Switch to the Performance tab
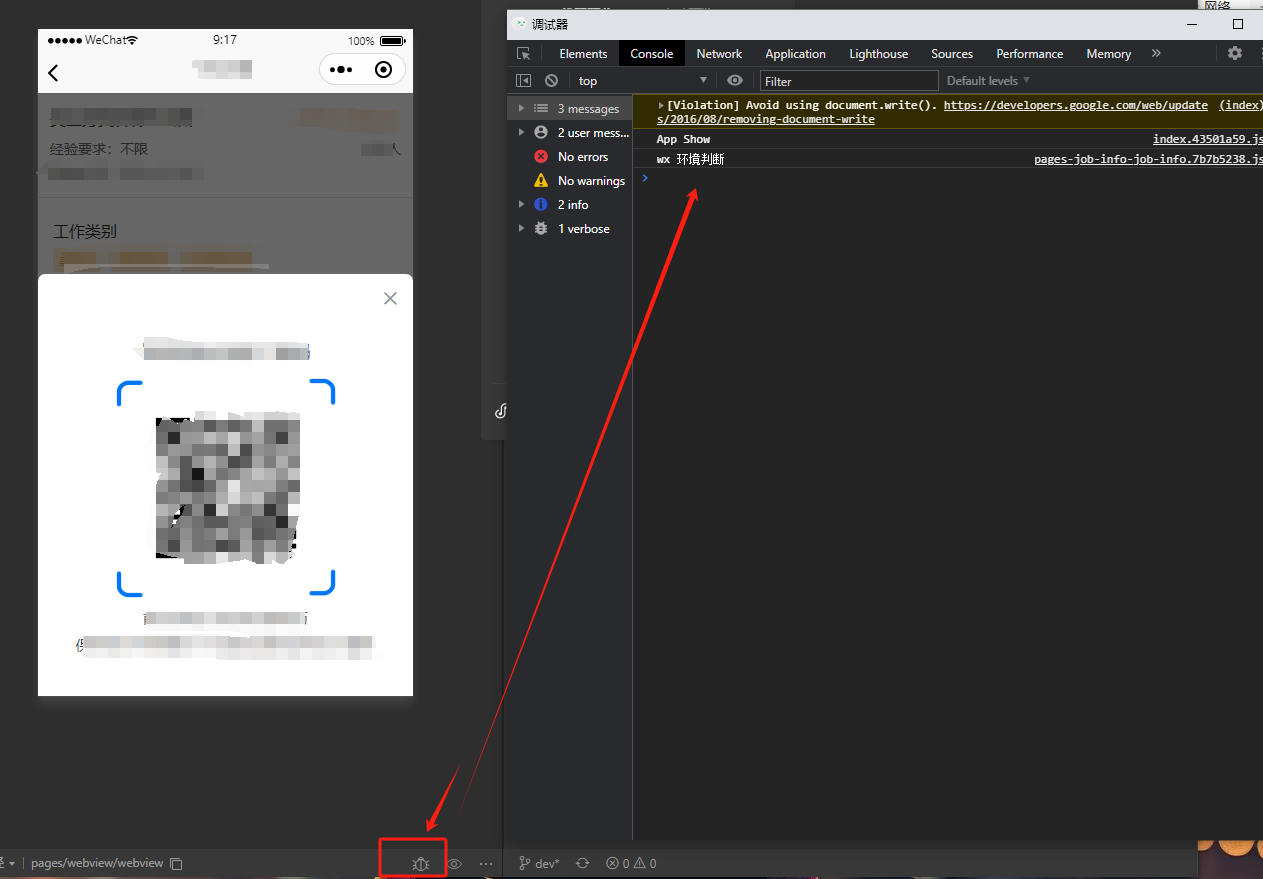1263x879 pixels. click(x=1029, y=54)
